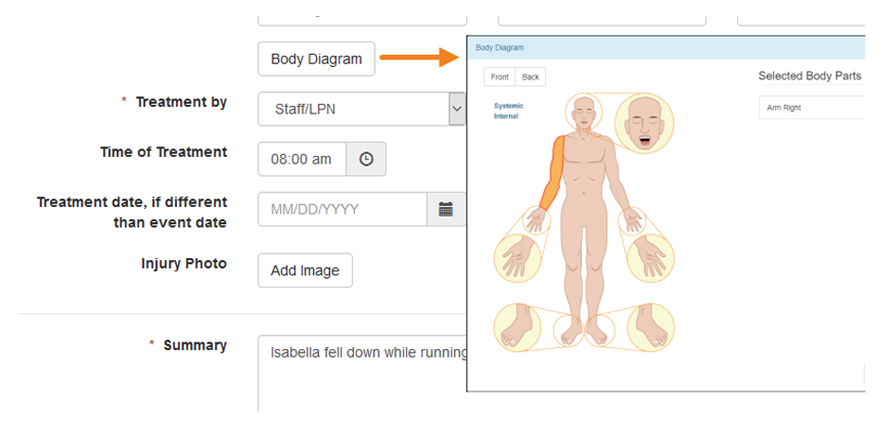Select the torso on the body diagram
The image size is (882, 428).
[584, 174]
